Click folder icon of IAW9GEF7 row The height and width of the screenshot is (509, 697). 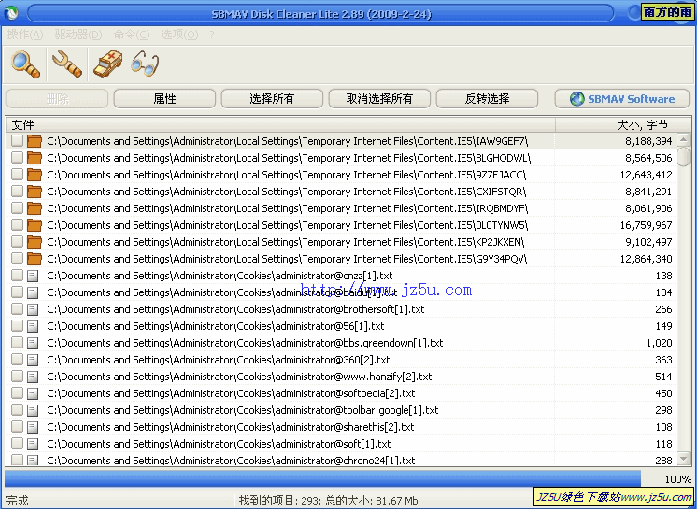34,141
